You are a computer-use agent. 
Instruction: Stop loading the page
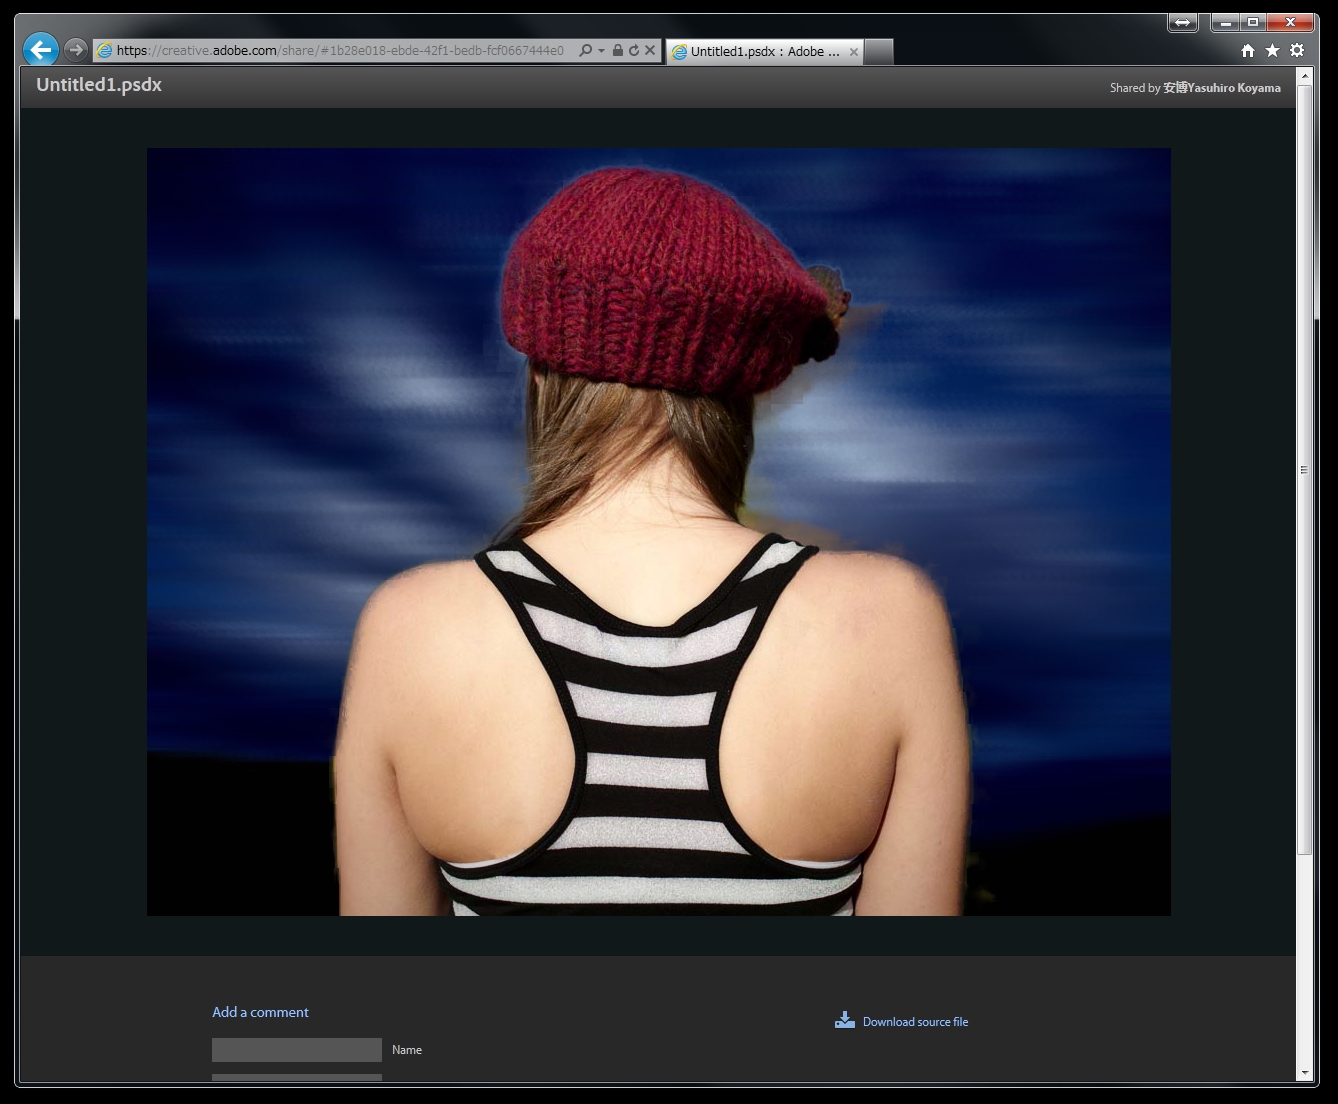coord(649,50)
